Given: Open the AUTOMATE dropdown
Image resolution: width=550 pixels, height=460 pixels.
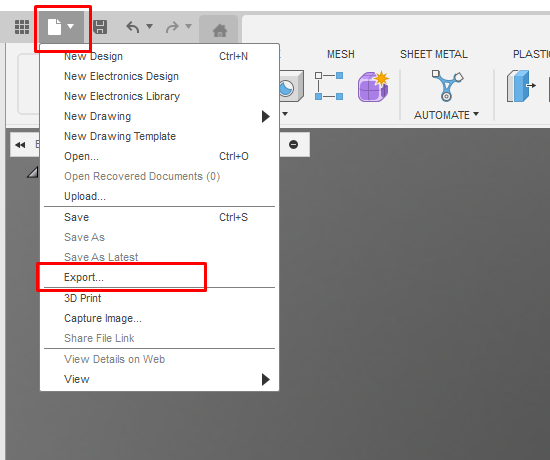Looking at the screenshot, I should (x=446, y=115).
